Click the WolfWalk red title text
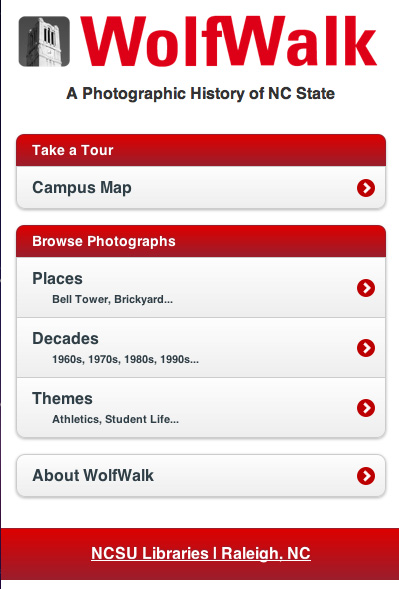 229,41
